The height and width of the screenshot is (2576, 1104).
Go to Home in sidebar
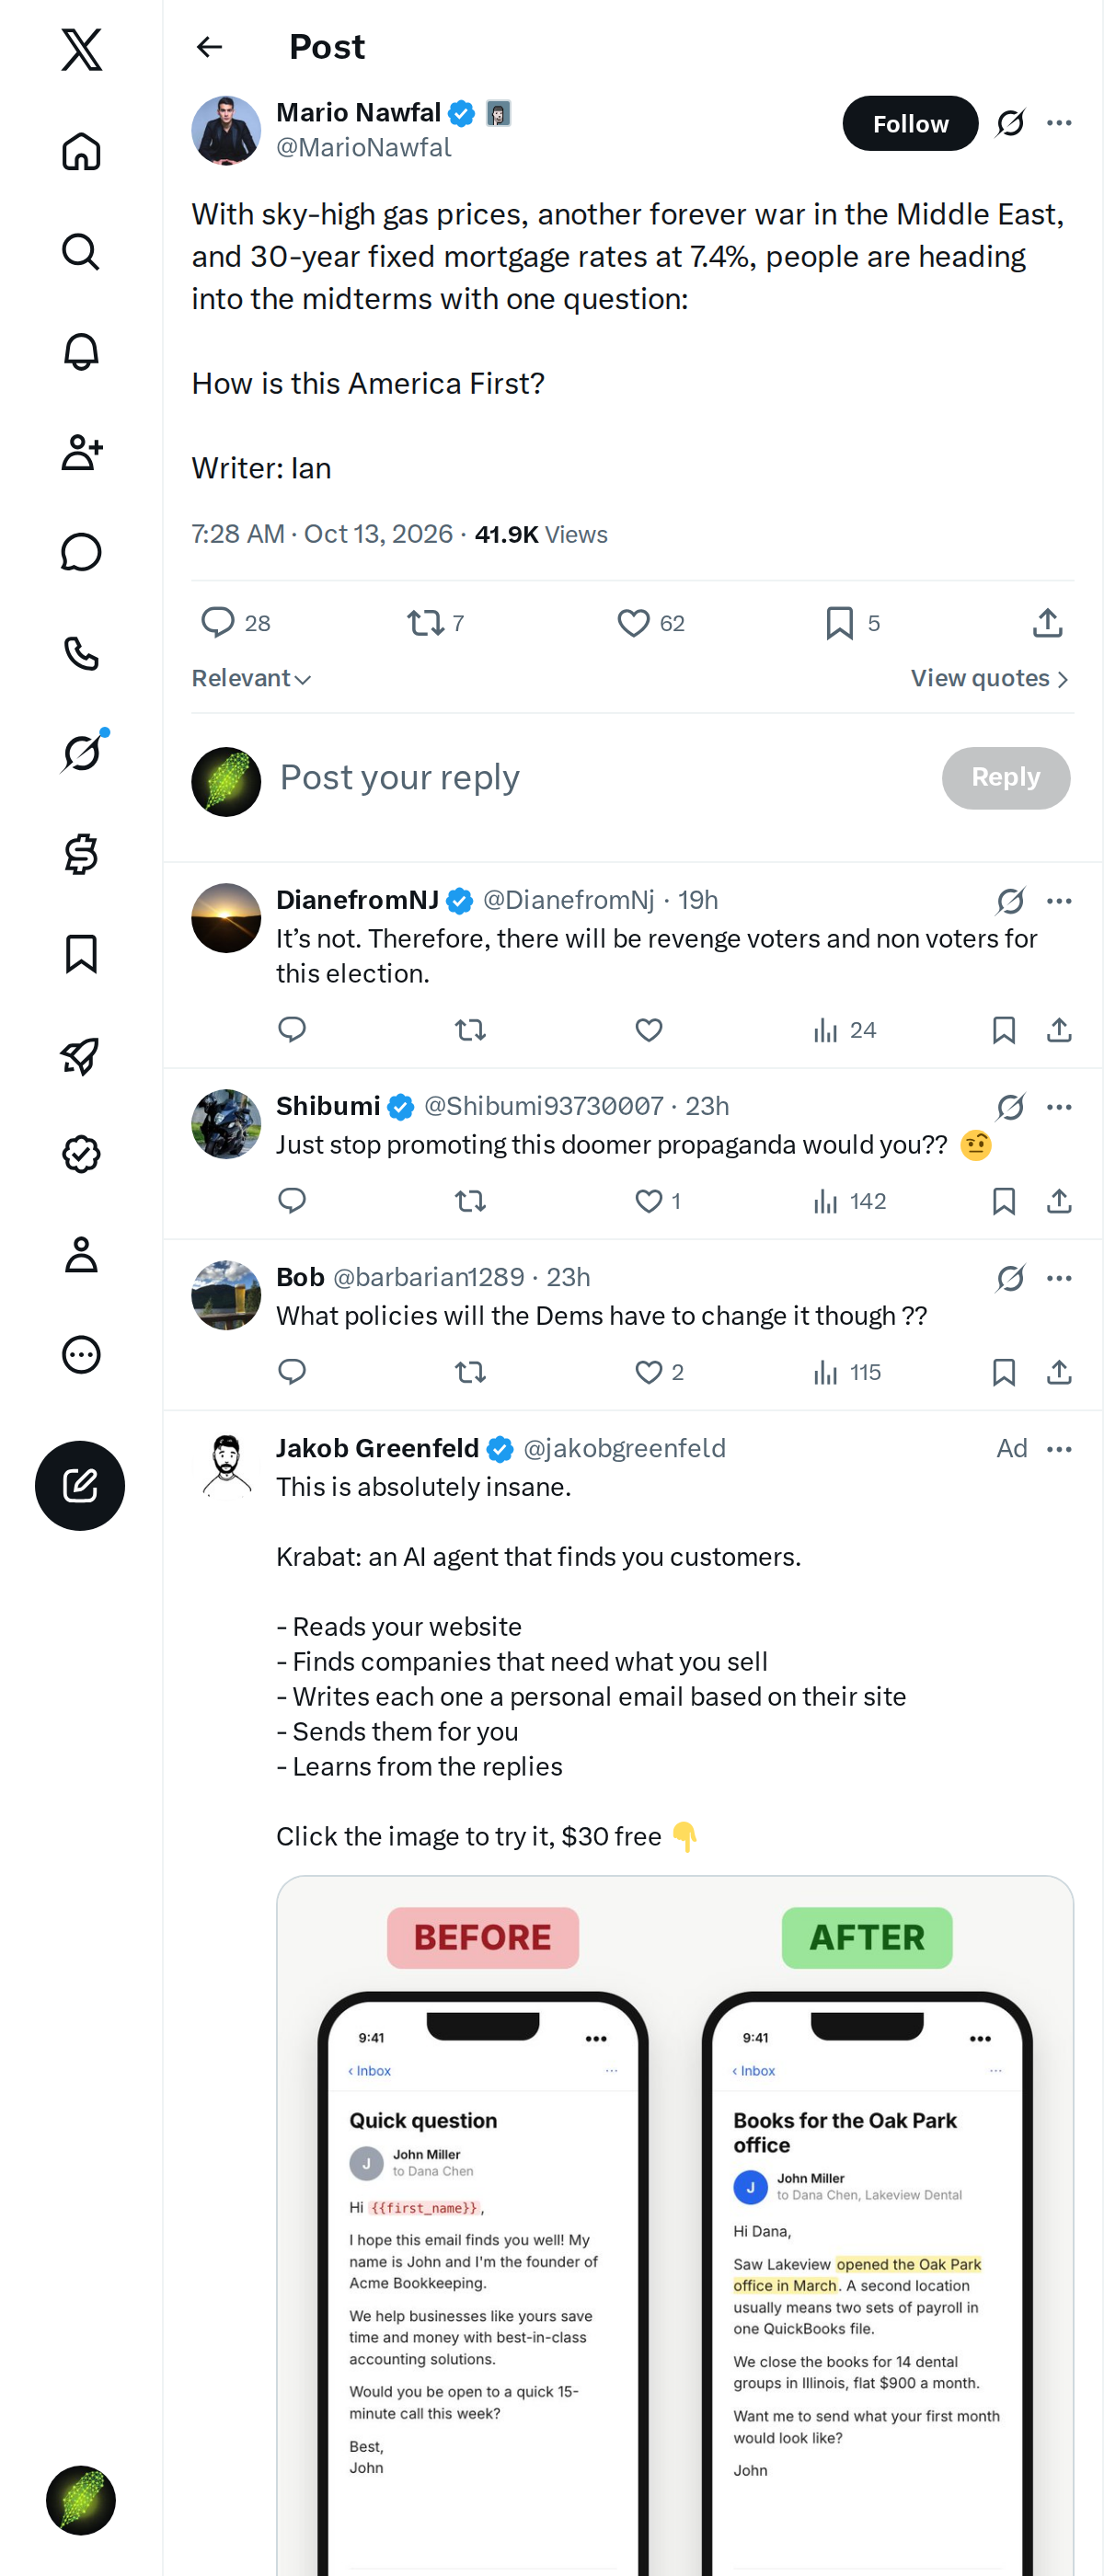(x=81, y=152)
